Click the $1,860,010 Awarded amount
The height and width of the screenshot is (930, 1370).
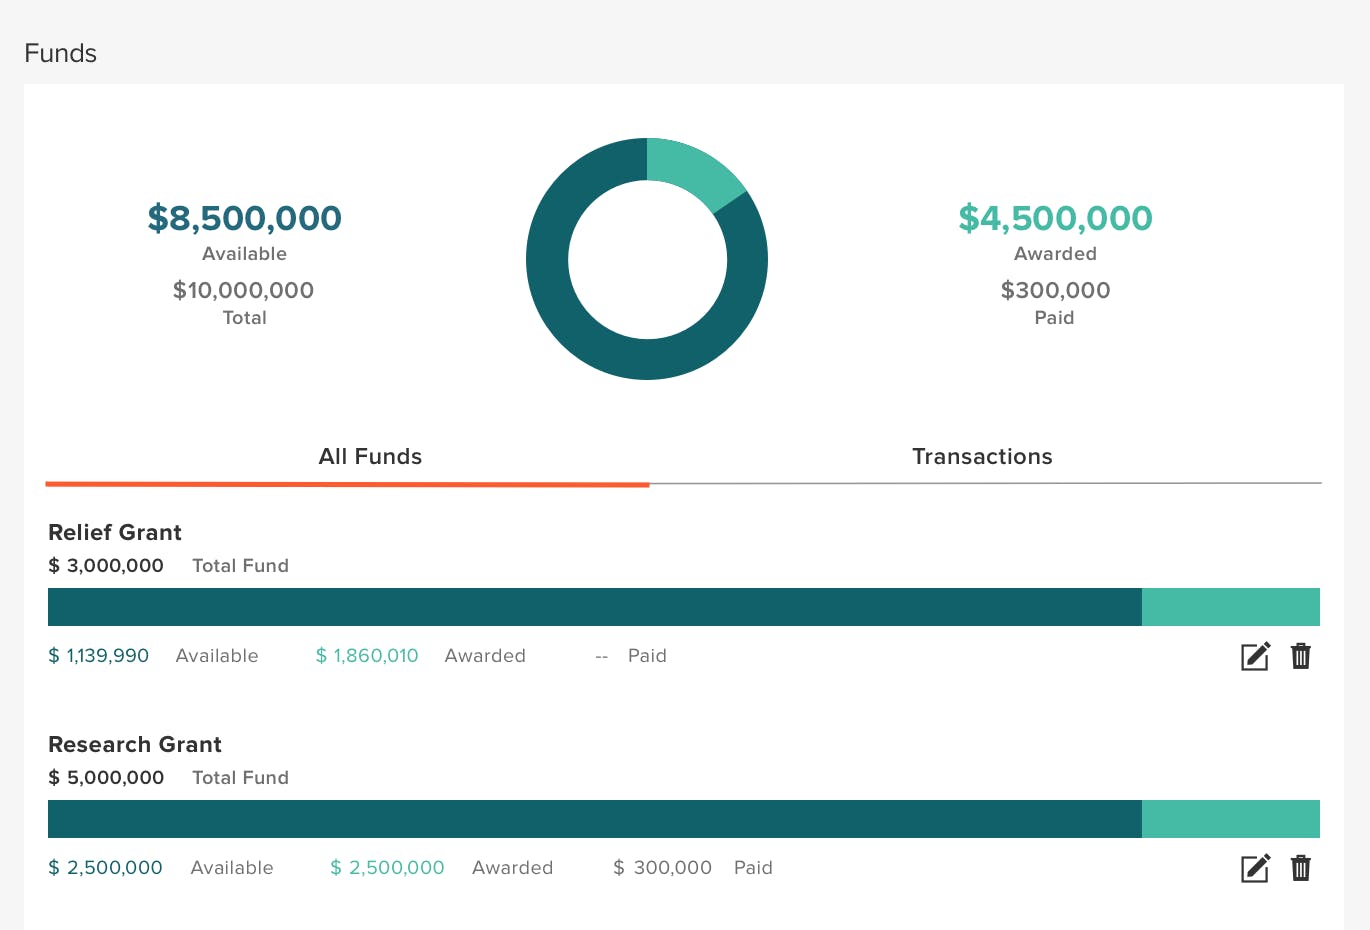click(x=367, y=656)
